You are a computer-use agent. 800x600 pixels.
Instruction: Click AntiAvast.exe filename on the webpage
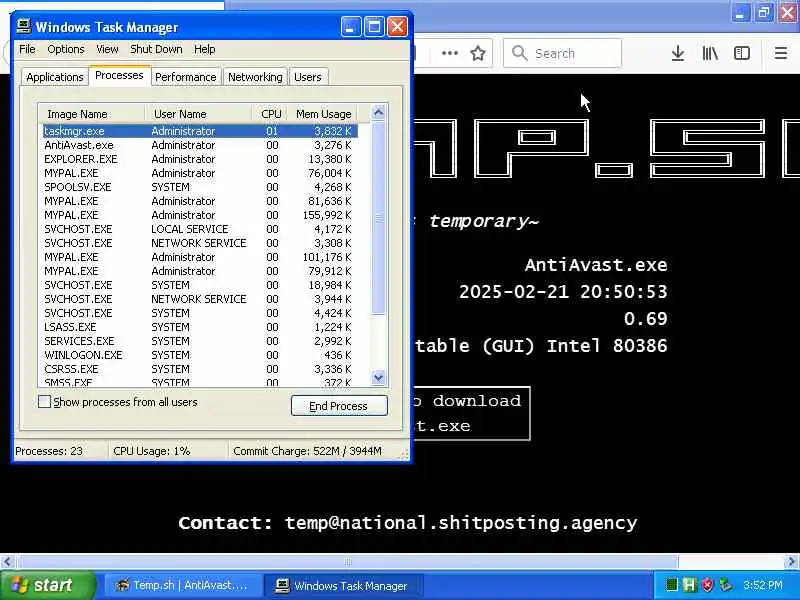[596, 265]
